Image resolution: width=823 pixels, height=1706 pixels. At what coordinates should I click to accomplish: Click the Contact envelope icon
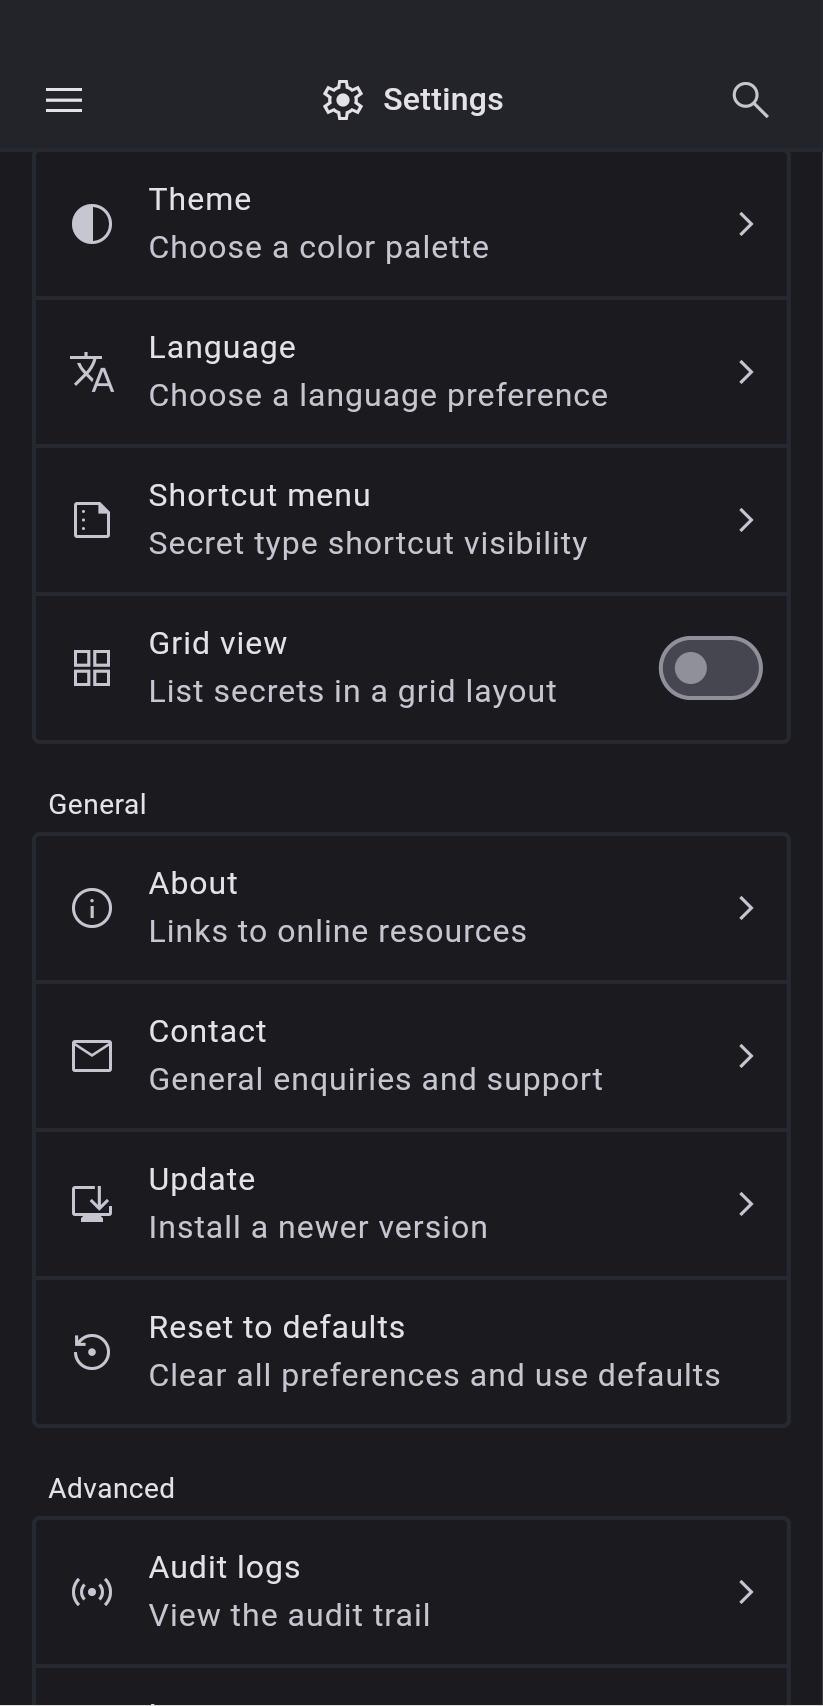click(92, 1056)
